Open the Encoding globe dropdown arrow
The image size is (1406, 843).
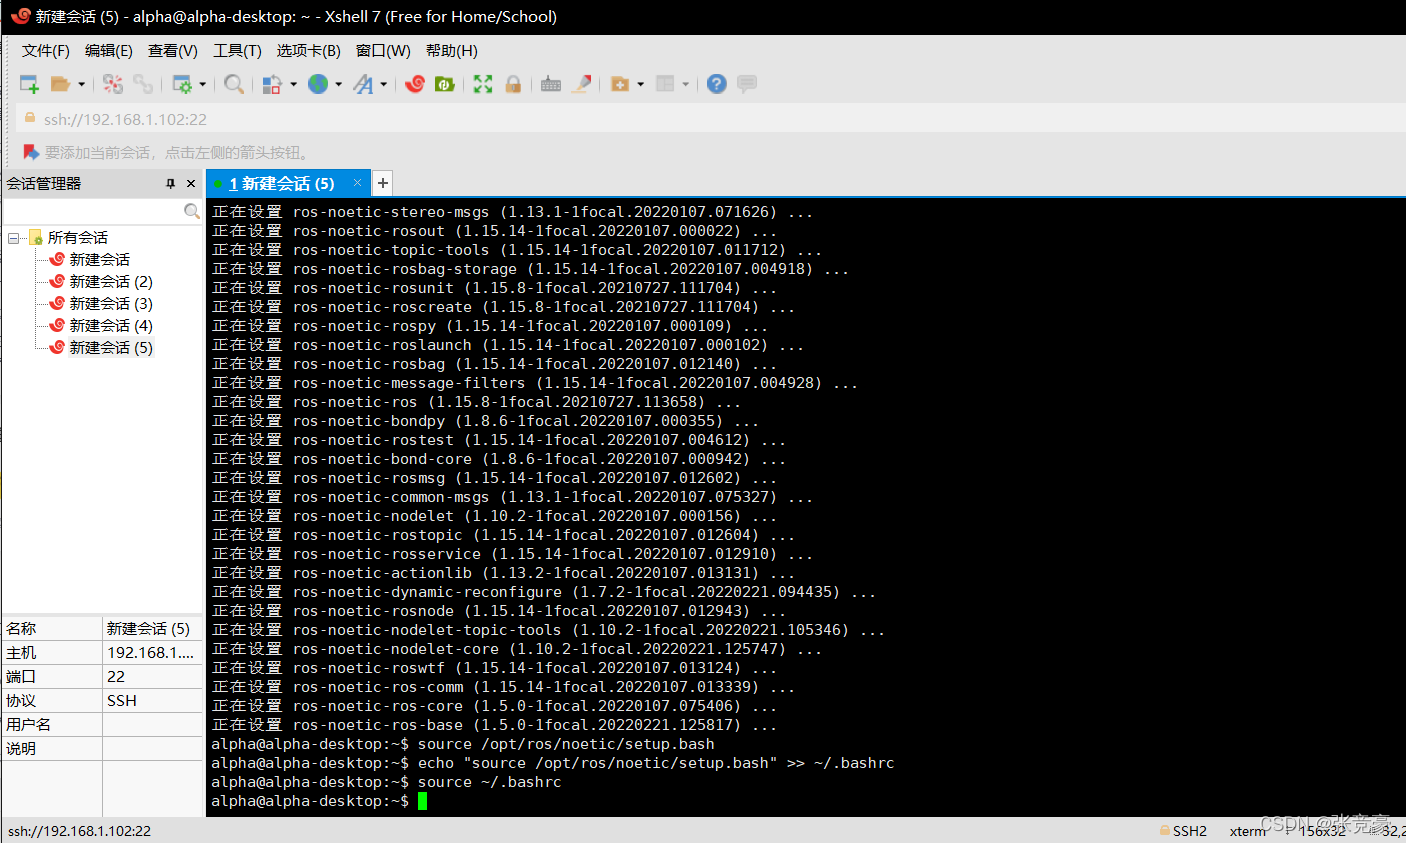point(339,84)
